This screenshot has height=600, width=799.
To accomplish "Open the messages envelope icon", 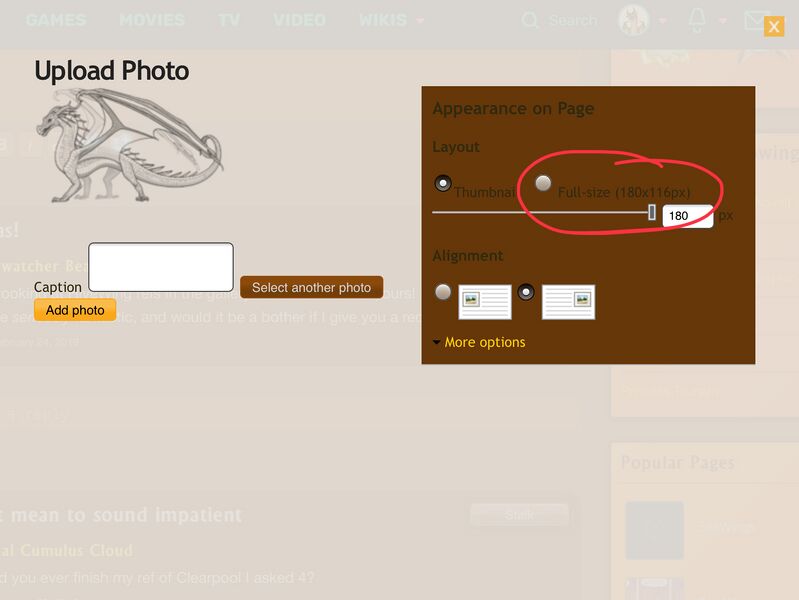I will [x=757, y=20].
